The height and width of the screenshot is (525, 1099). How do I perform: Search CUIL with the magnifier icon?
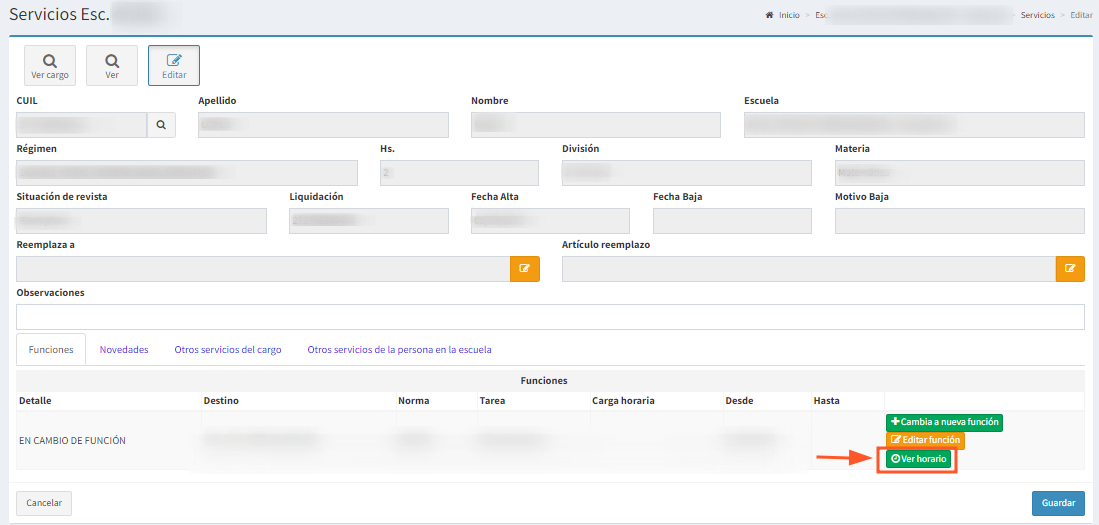pos(161,125)
